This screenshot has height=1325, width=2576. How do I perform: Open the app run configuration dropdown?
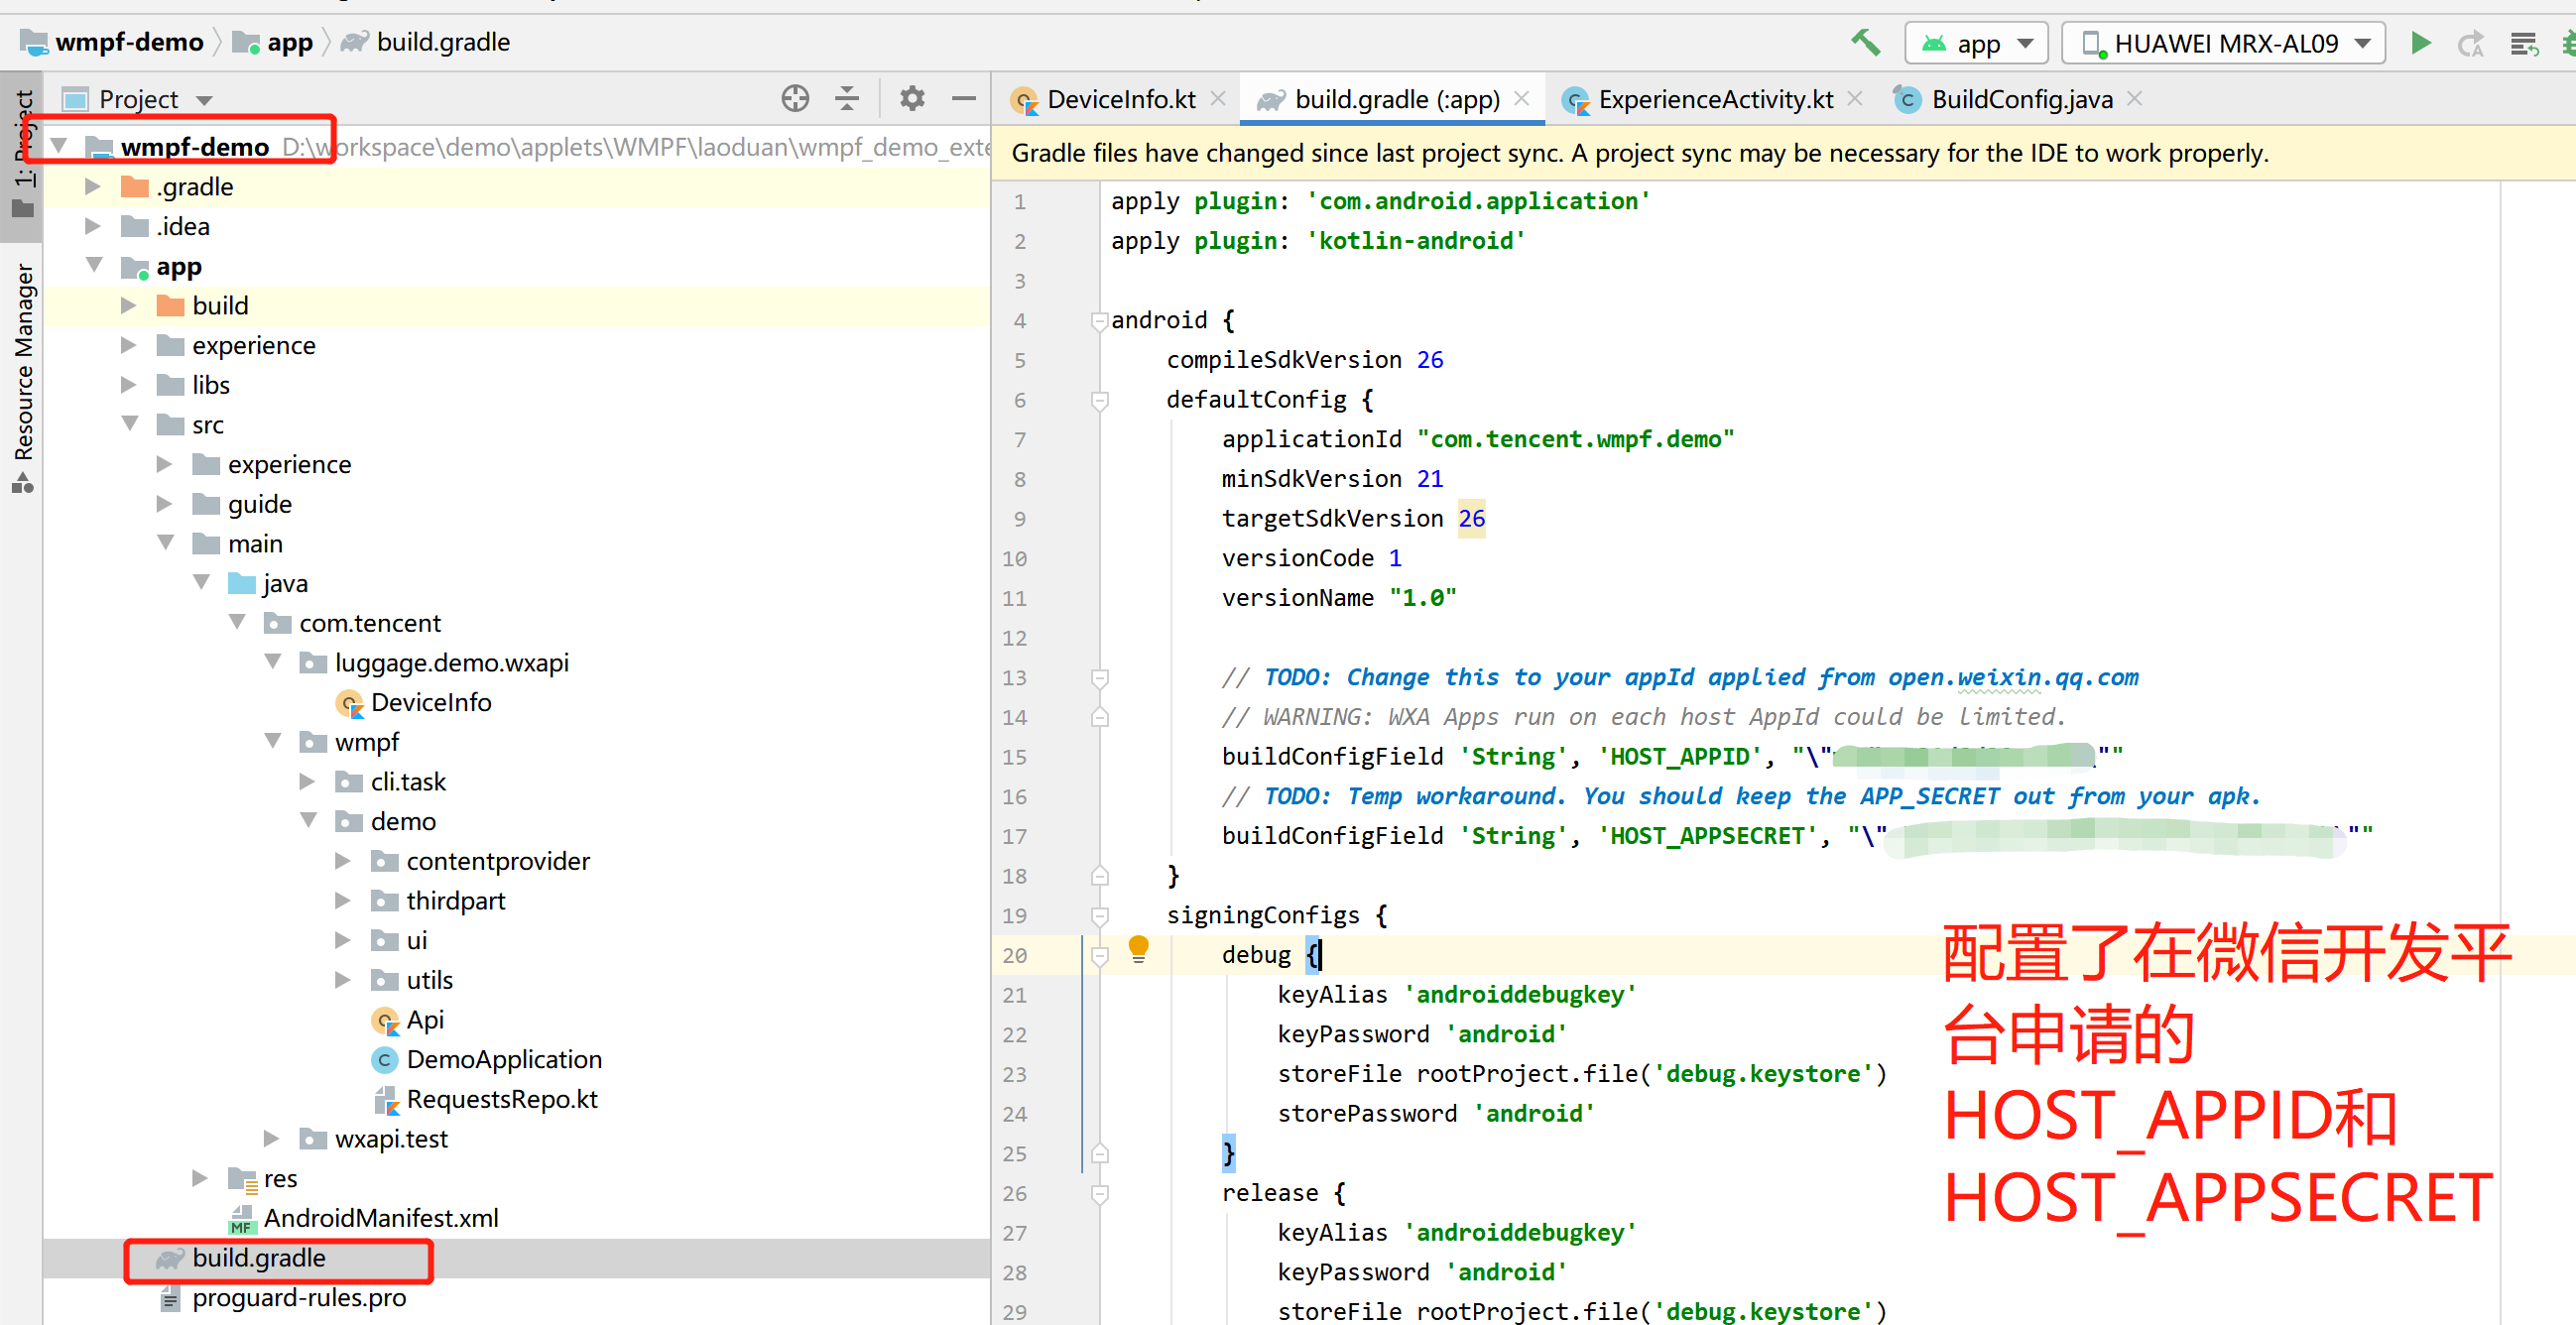[x=1977, y=43]
